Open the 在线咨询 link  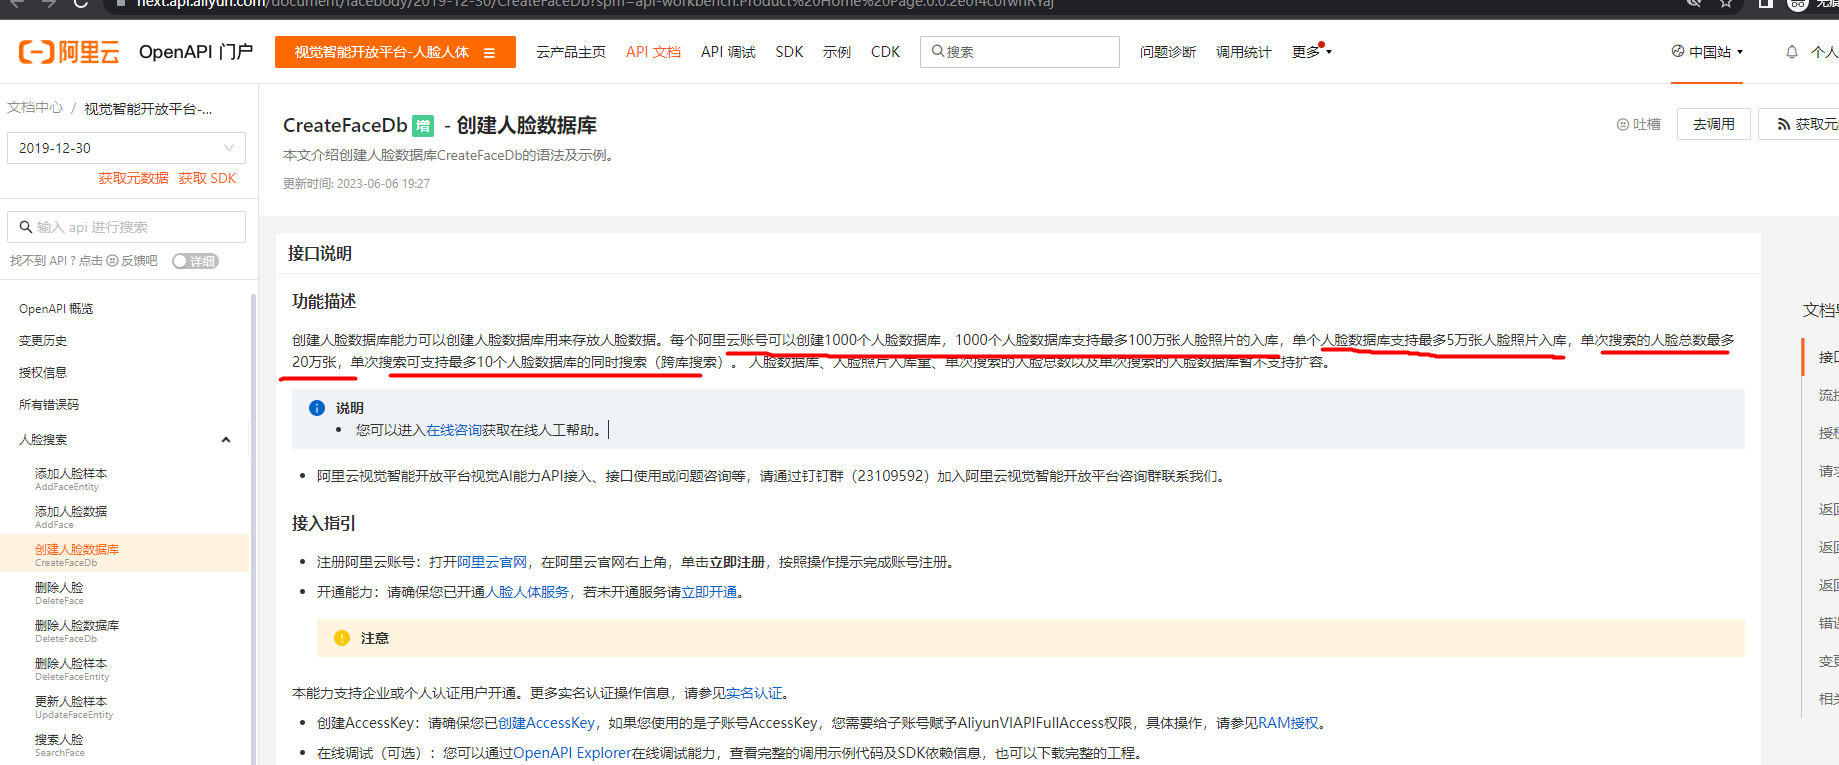coord(454,430)
